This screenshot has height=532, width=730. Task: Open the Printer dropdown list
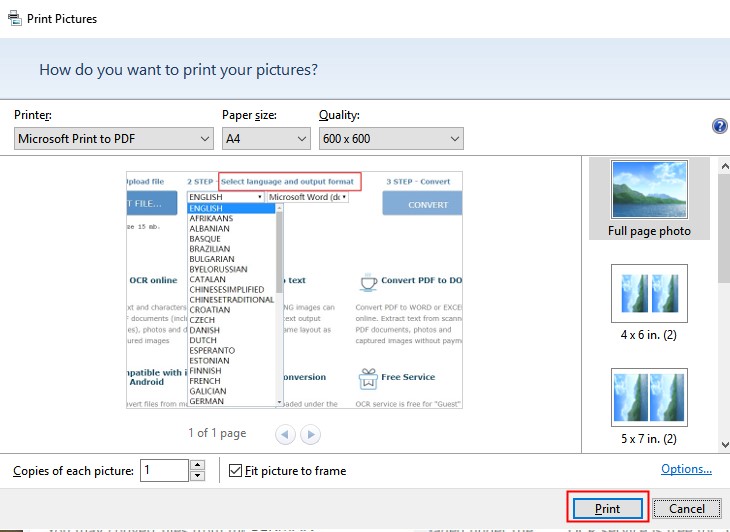(114, 139)
